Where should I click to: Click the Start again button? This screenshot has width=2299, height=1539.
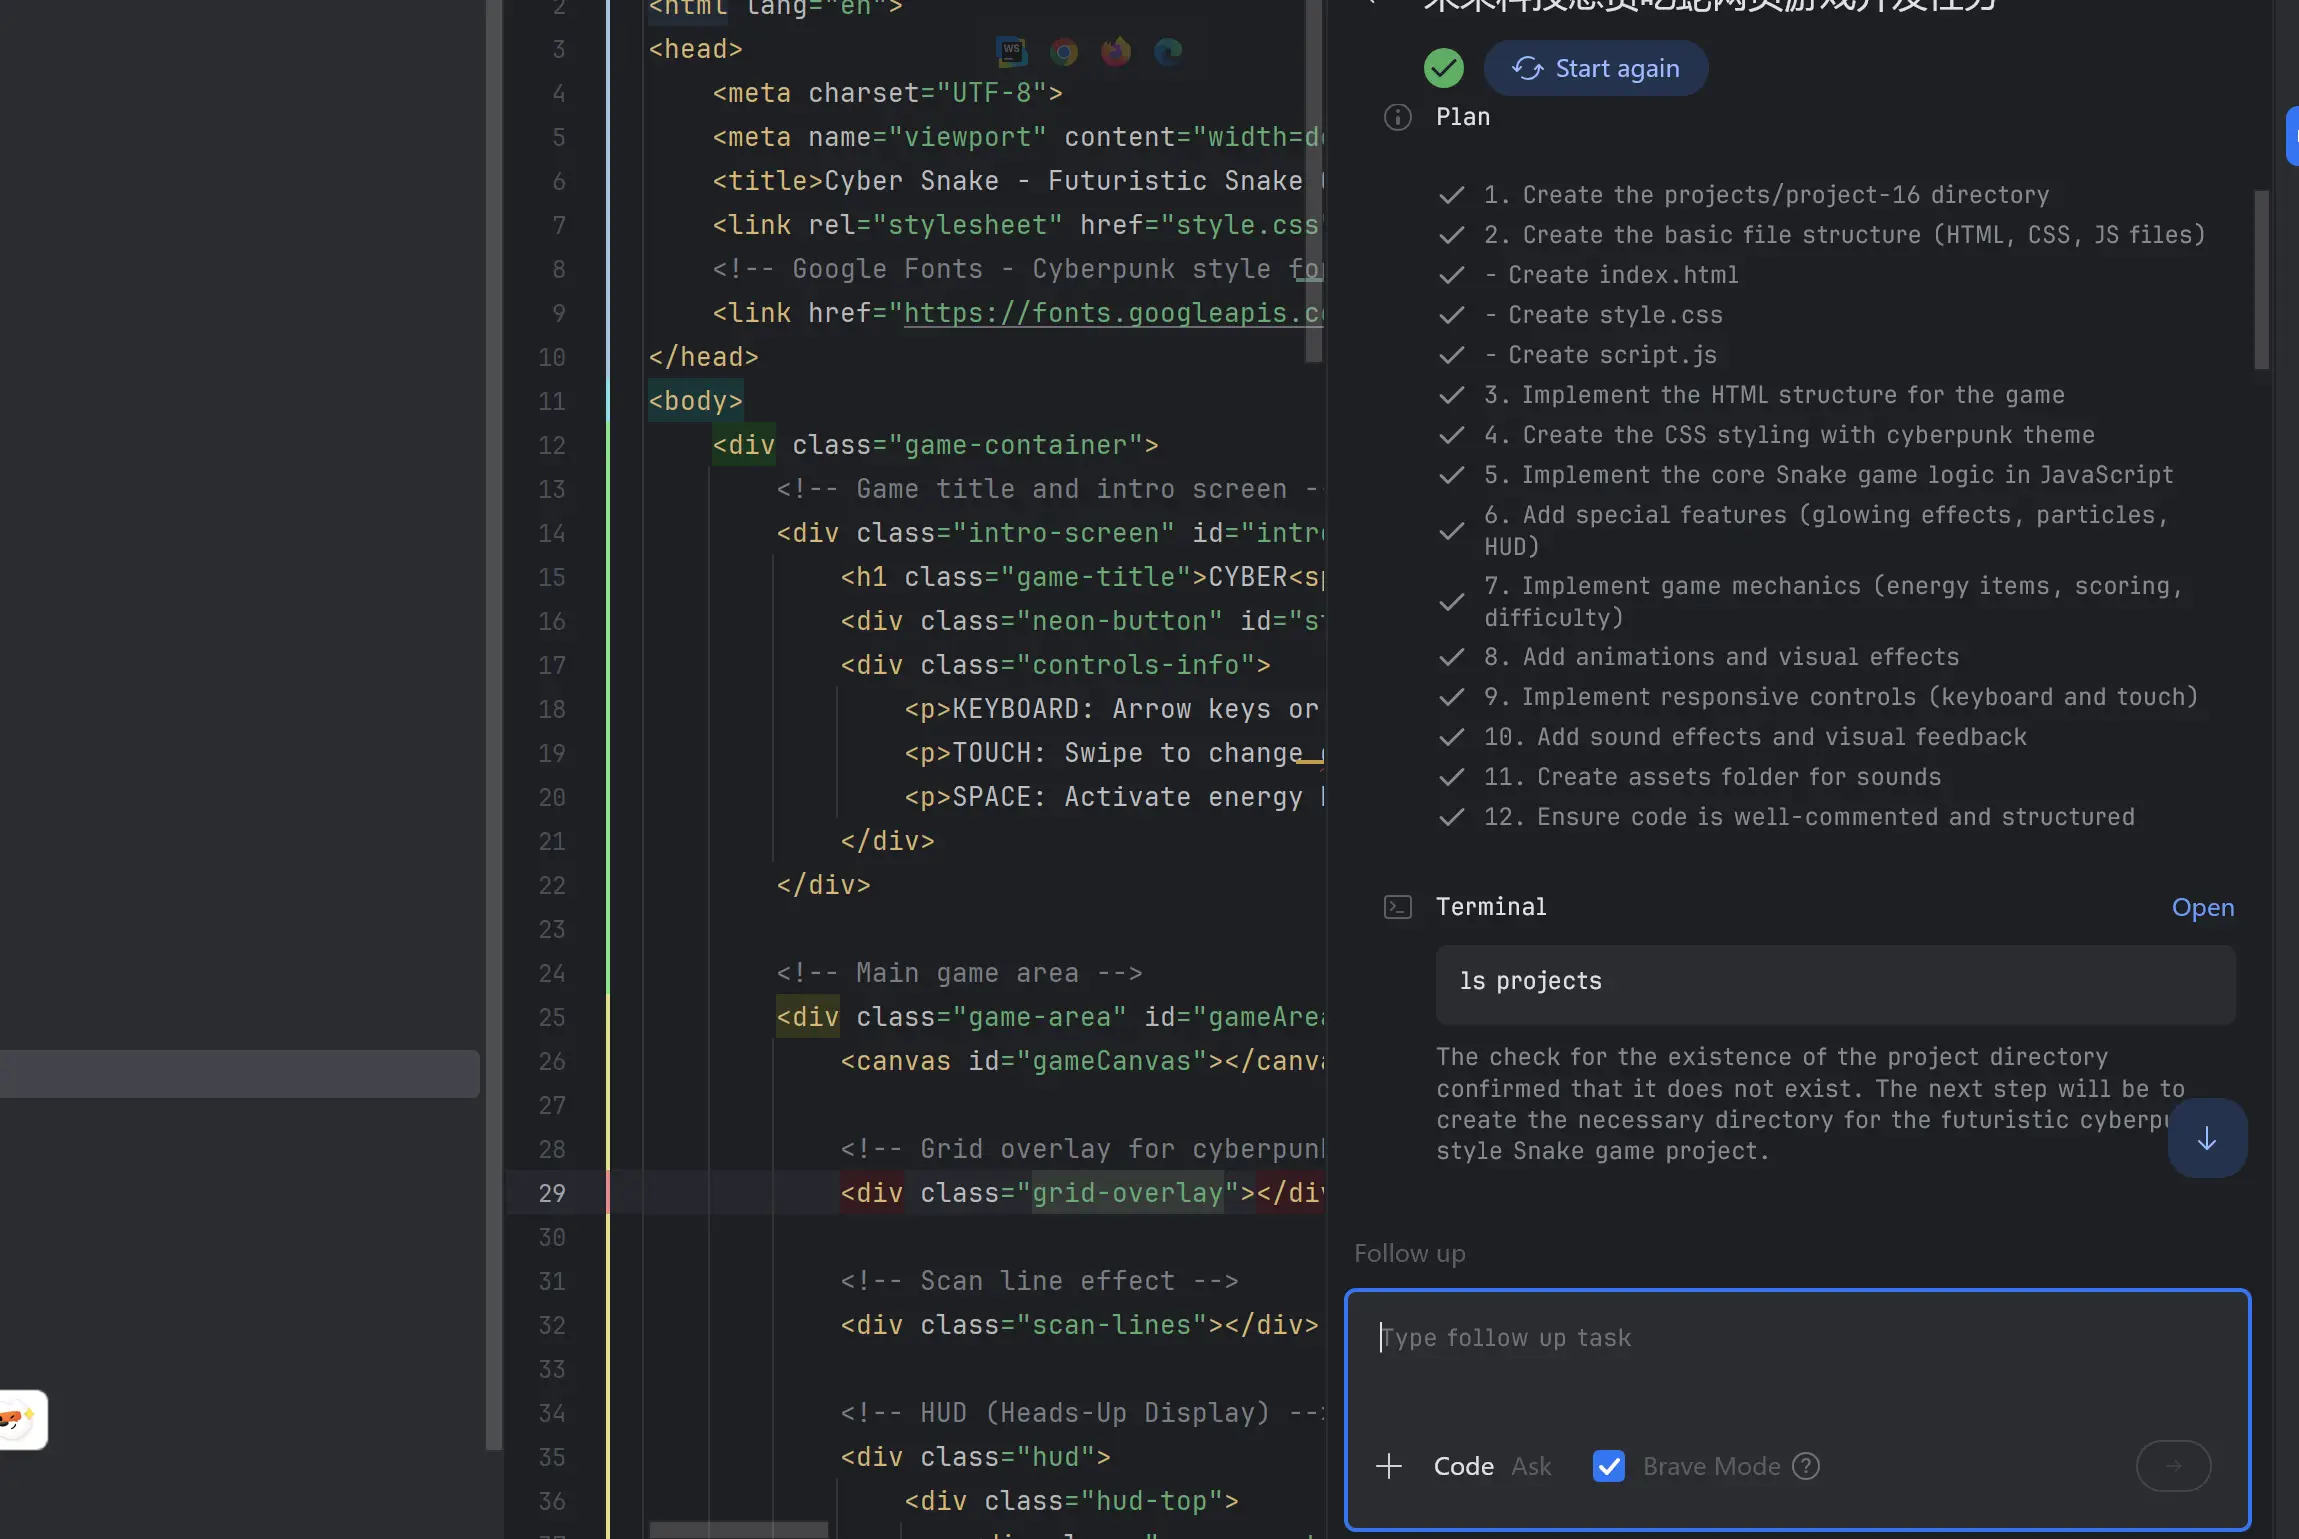[1595, 68]
